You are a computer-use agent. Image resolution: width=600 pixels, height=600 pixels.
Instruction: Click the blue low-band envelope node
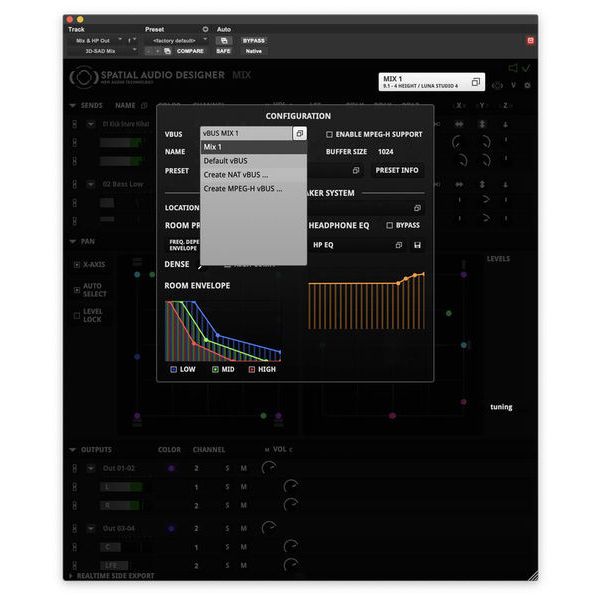tap(218, 335)
